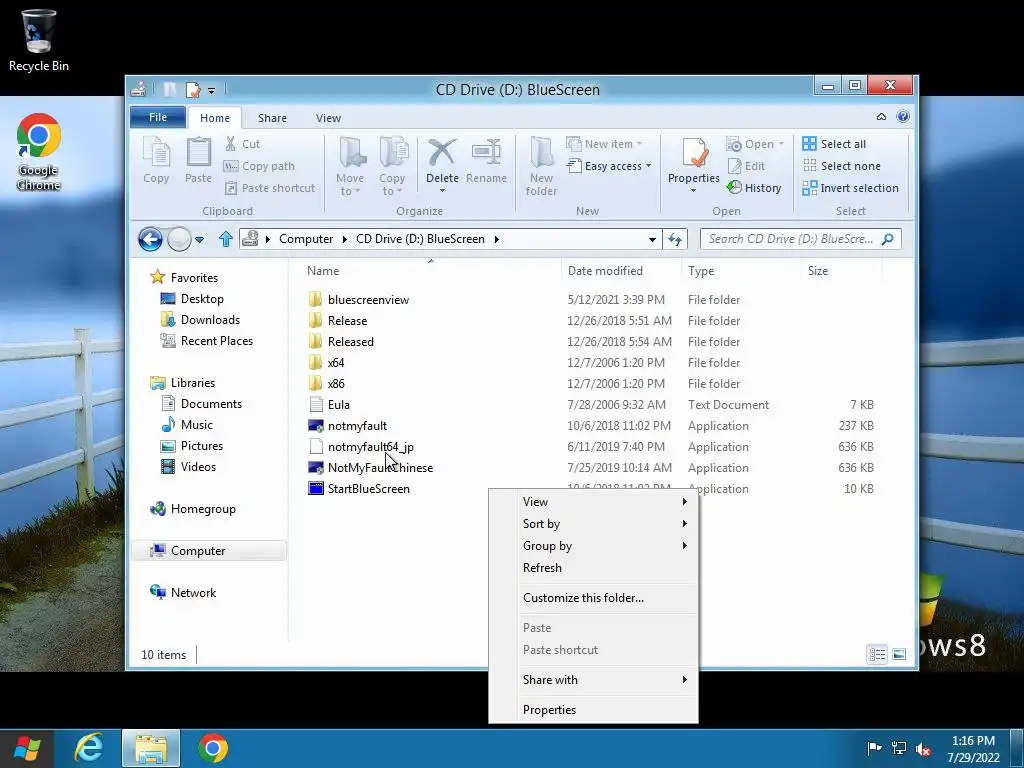Click the Edit icon in Open group
Screen dimensions: 1024x768
coord(734,166)
